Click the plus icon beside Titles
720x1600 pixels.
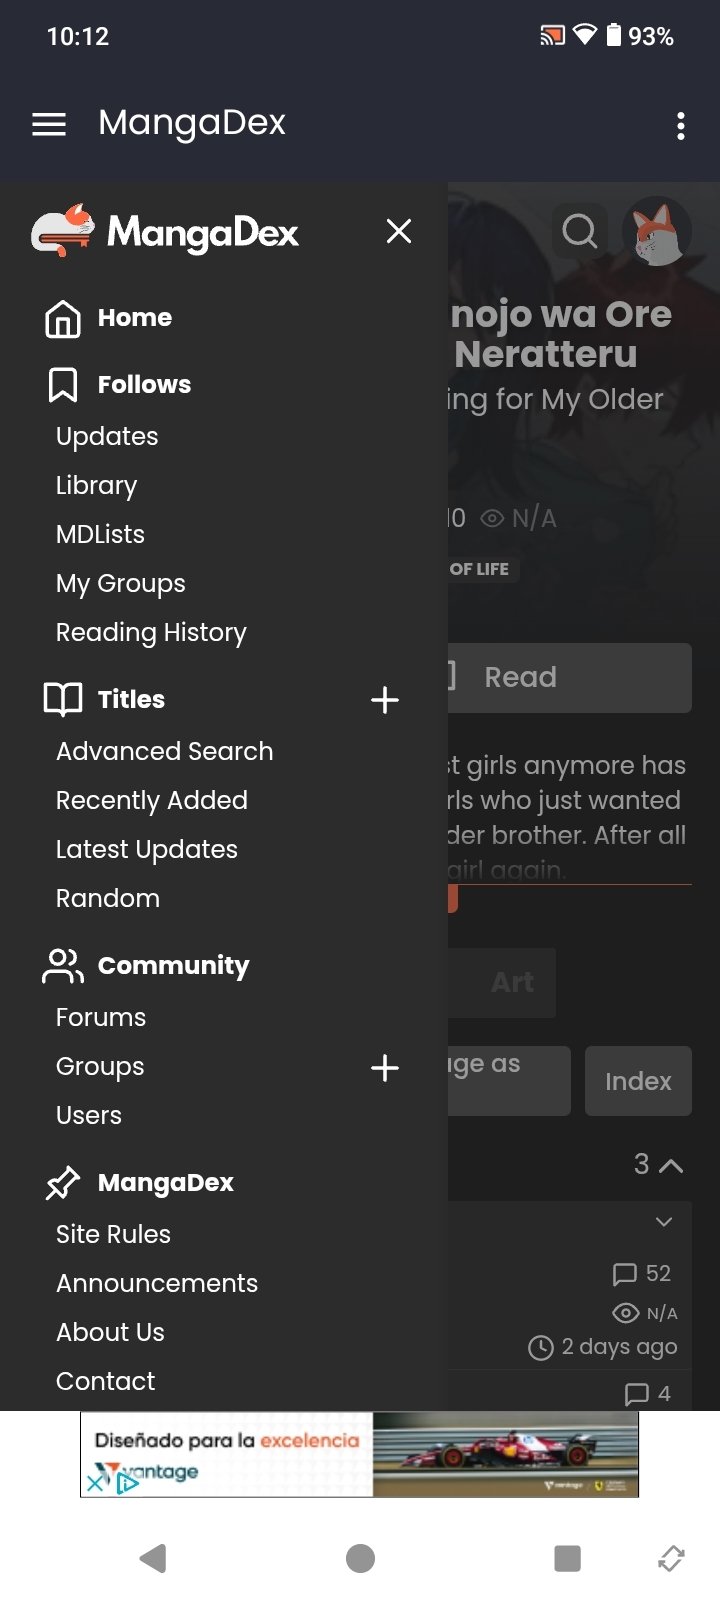pyautogui.click(x=385, y=700)
